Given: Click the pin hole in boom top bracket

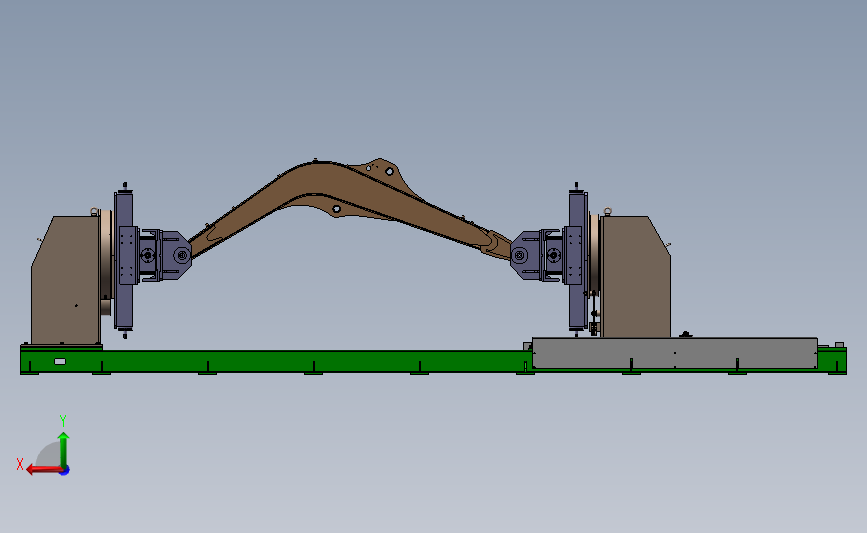Looking at the screenshot, I should coord(389,171).
